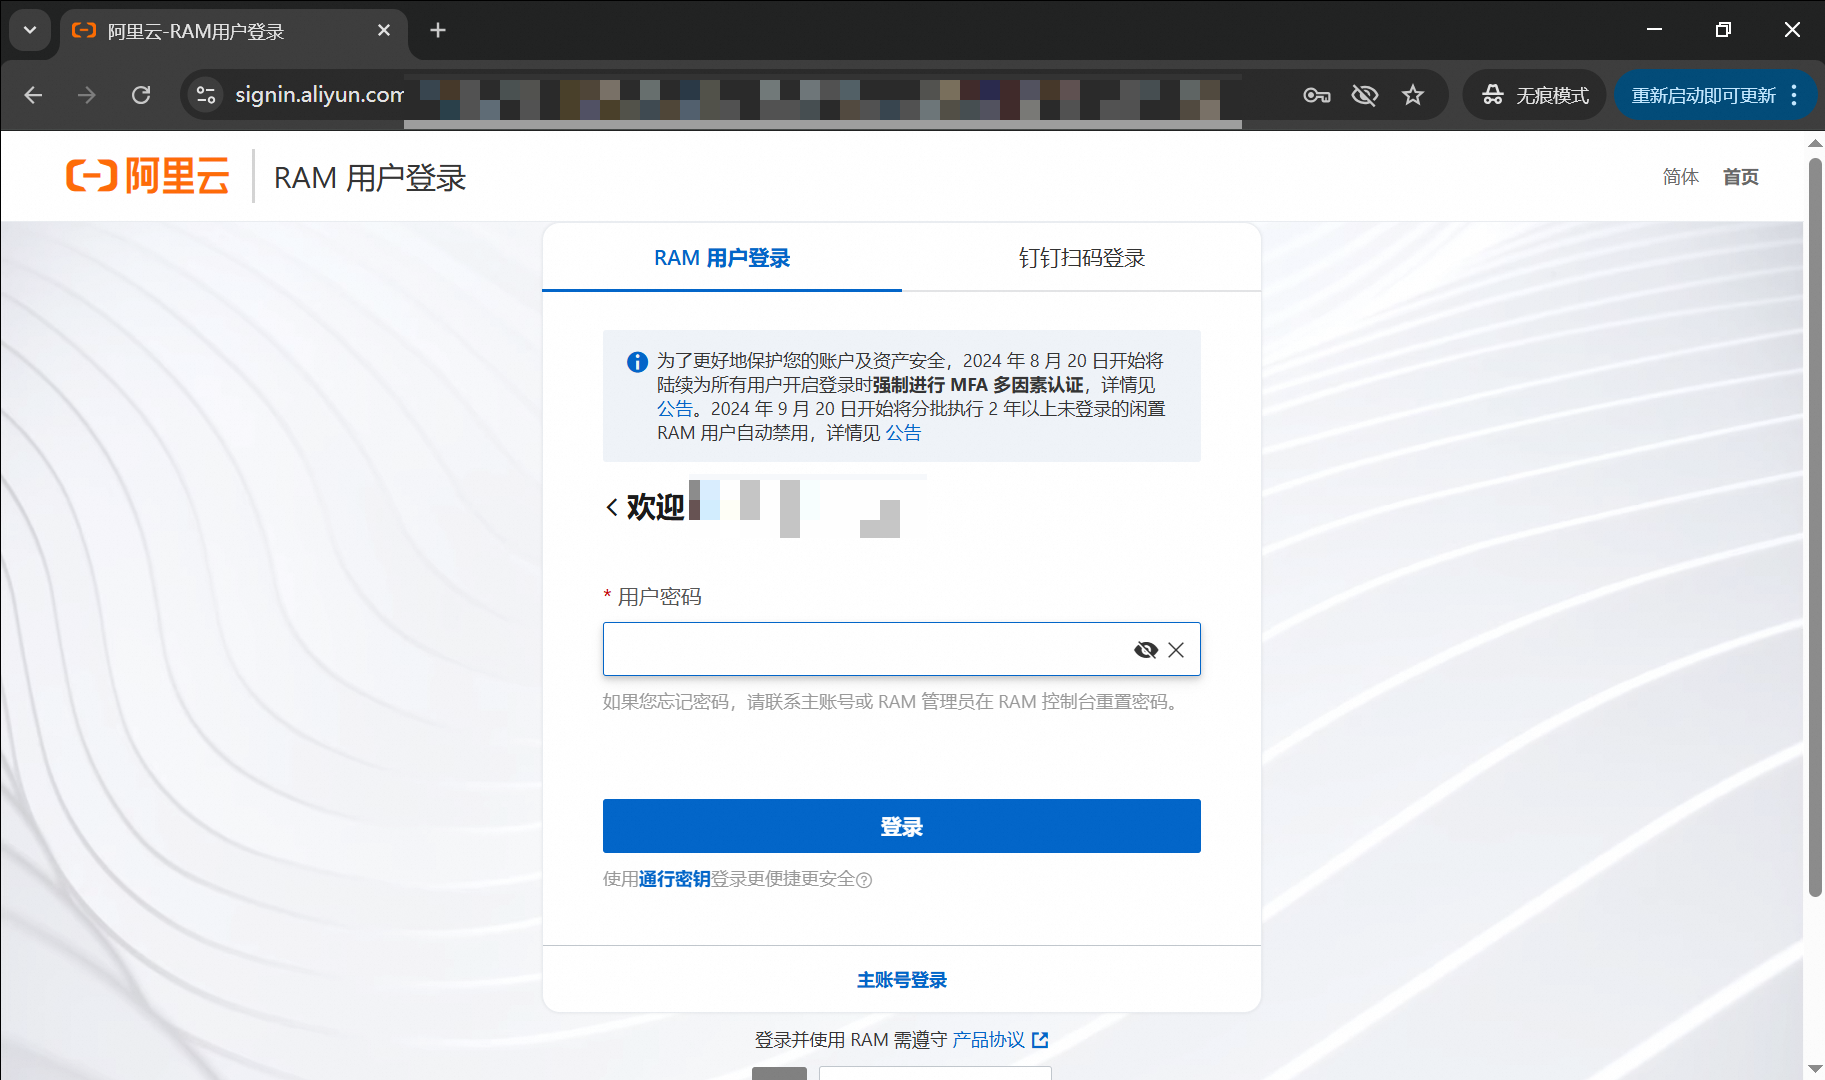
Task: Open the password manager key icon
Action: coord(1317,95)
